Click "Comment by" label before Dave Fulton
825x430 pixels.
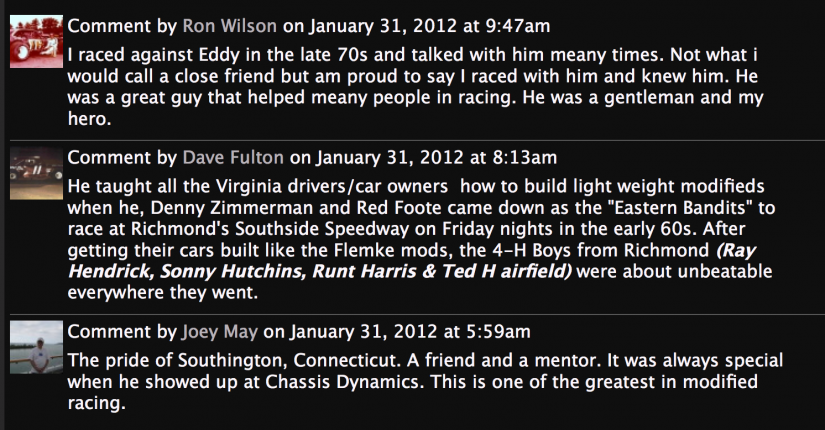[122, 157]
